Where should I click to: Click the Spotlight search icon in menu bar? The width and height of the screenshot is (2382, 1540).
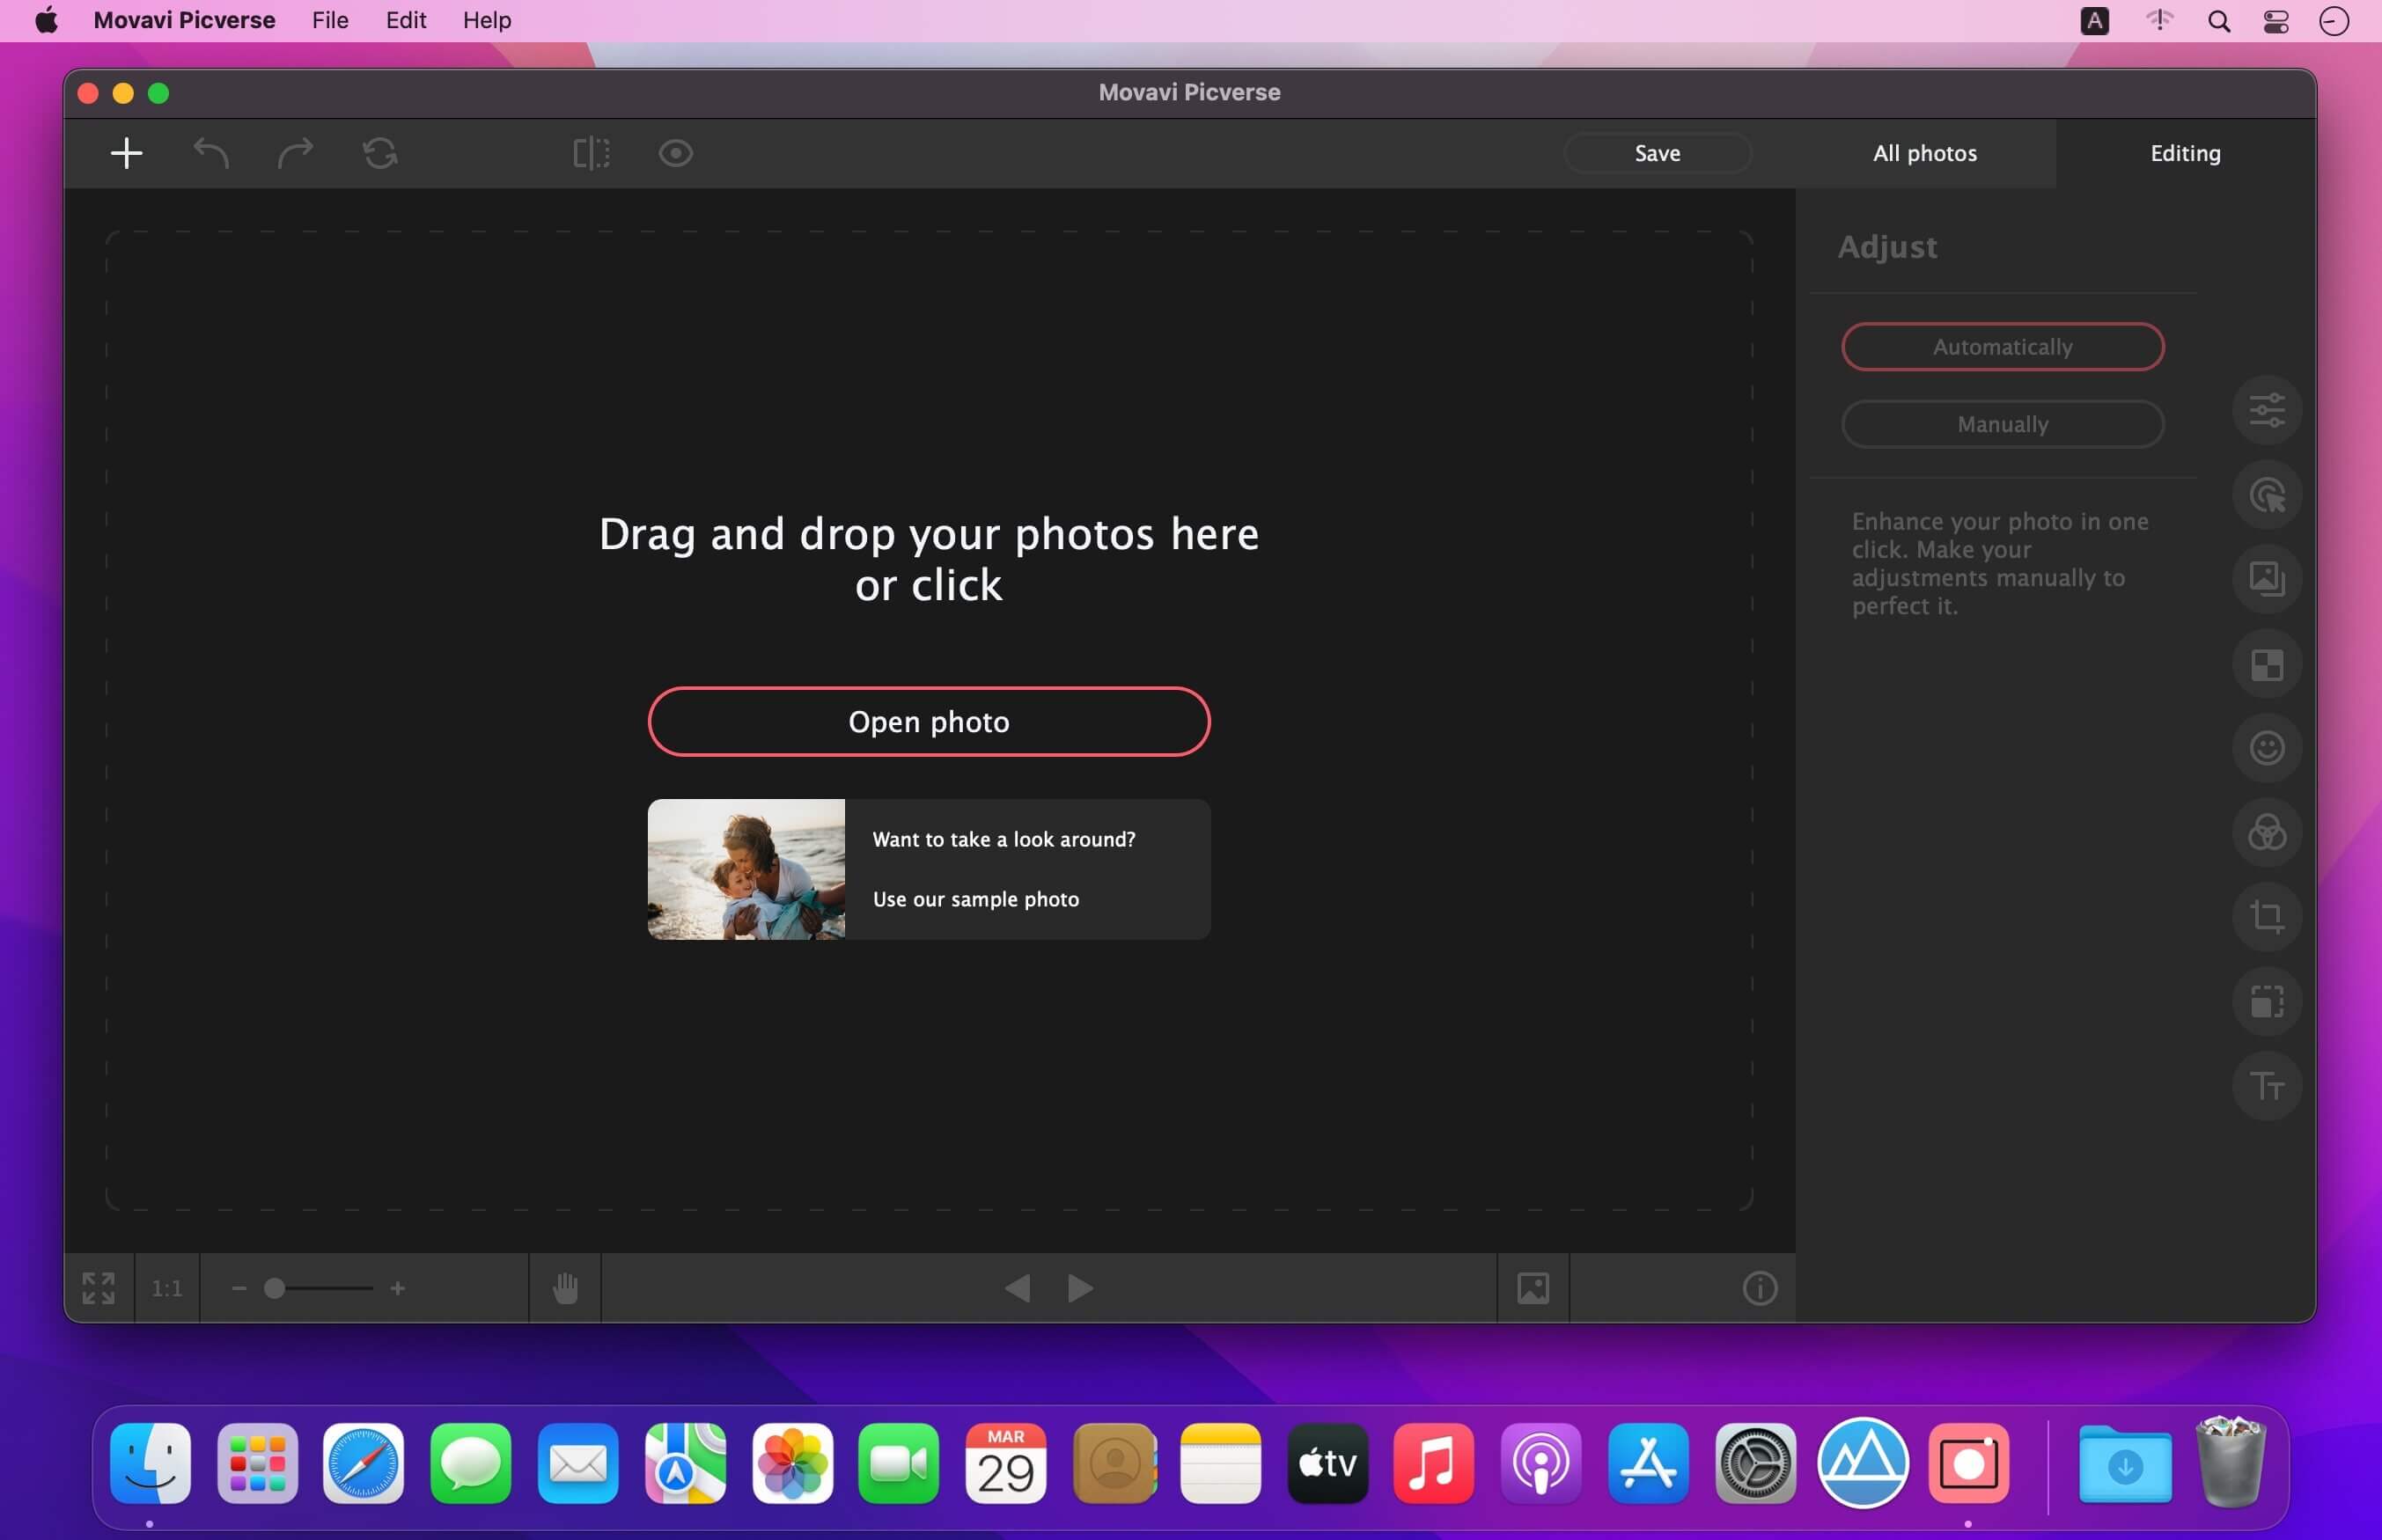2218,21
